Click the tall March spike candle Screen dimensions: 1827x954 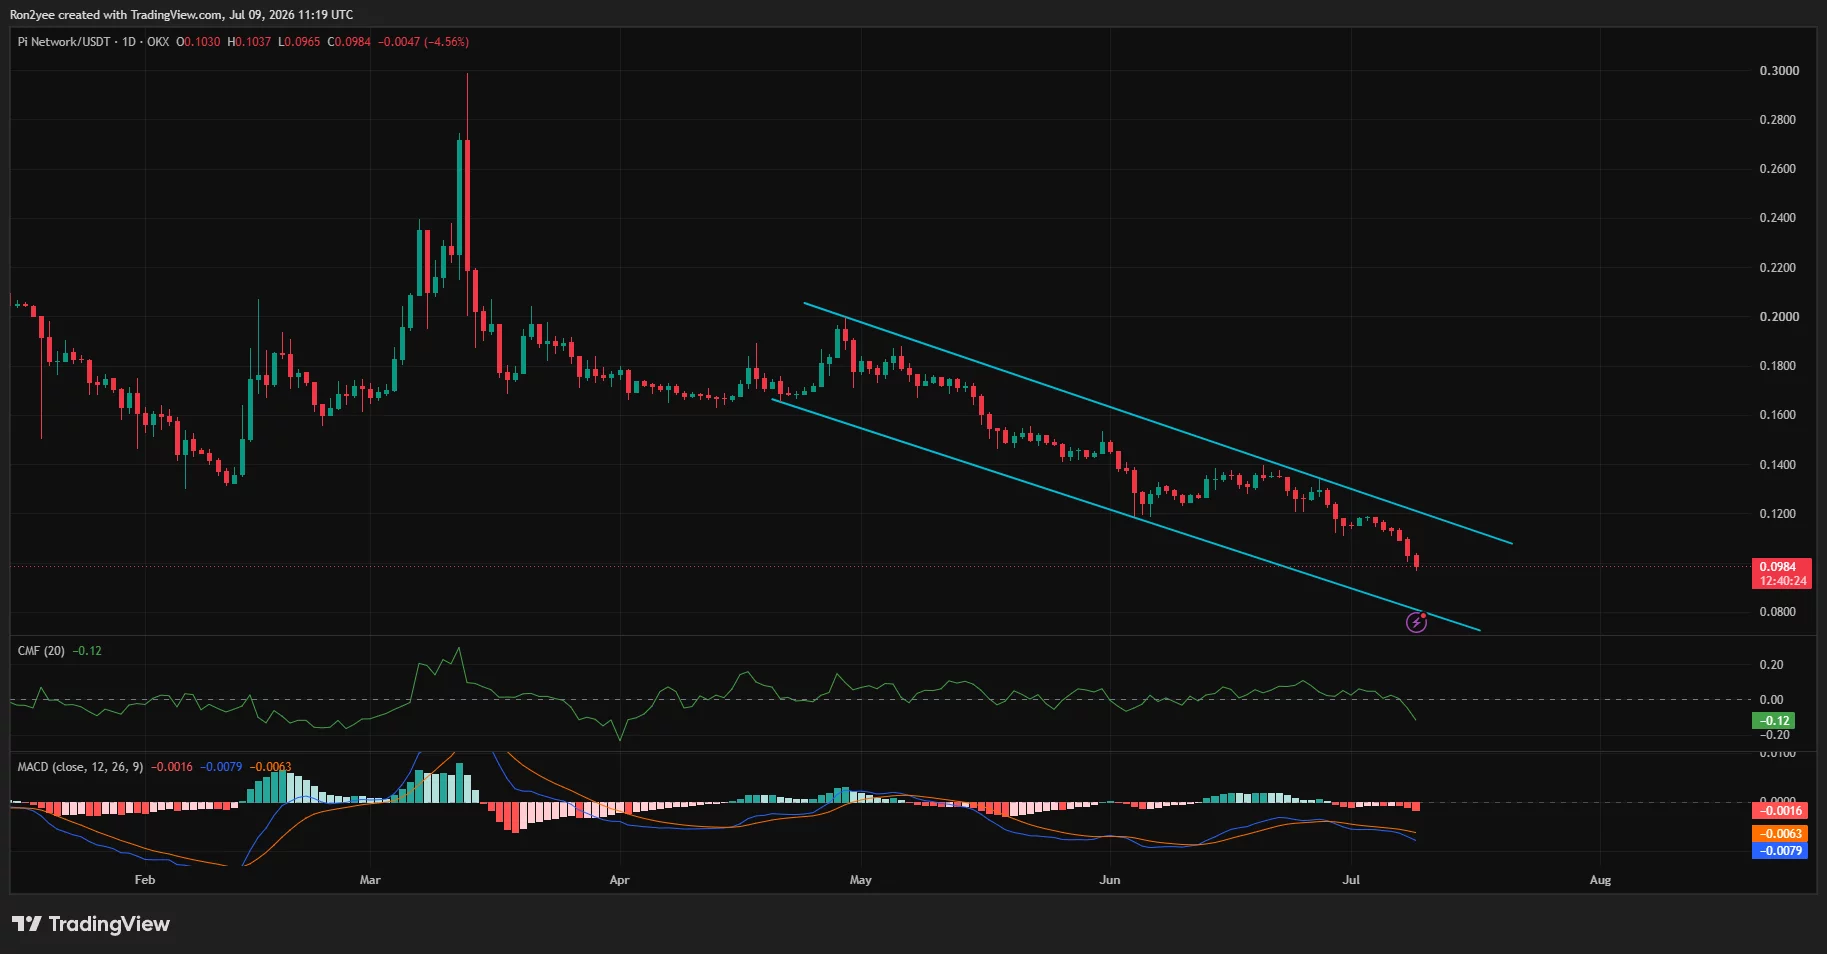click(x=467, y=205)
